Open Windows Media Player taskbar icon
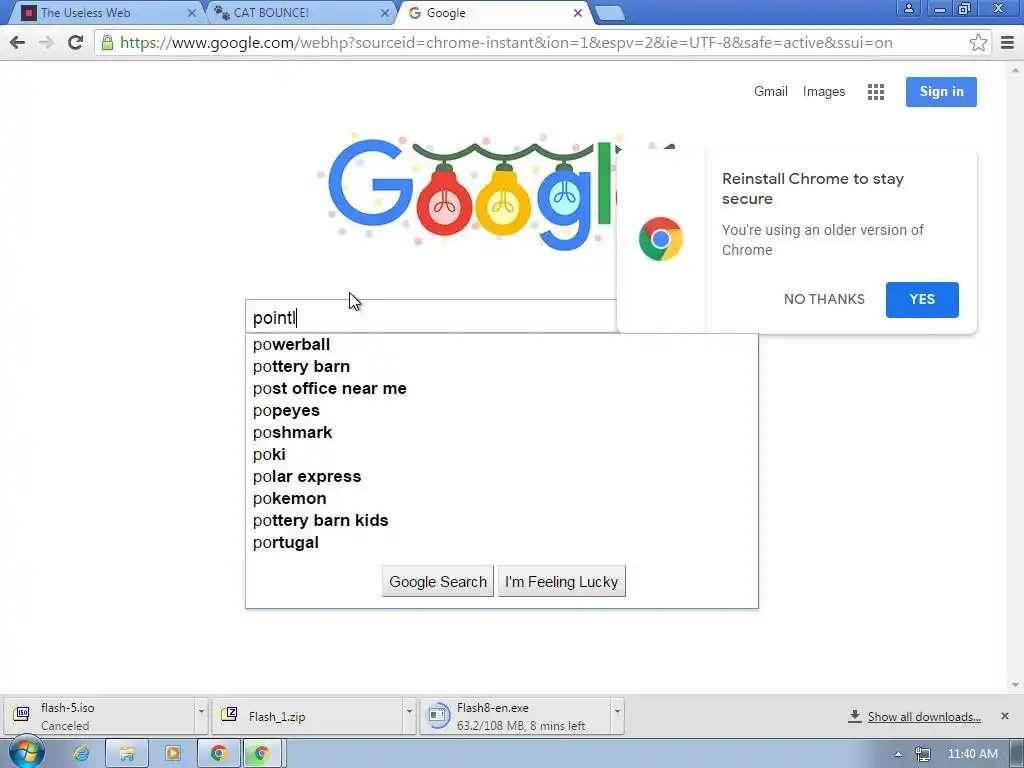Viewport: 1024px width, 768px height. [172, 754]
